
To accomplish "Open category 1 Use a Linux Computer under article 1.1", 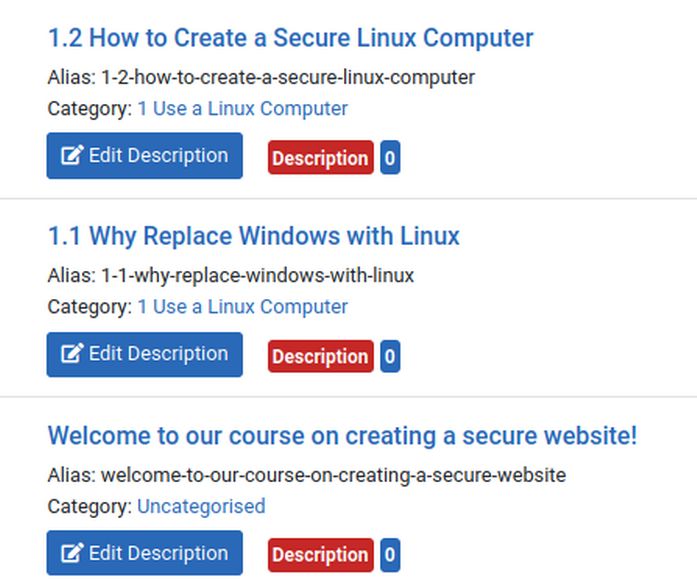I will 242,307.
